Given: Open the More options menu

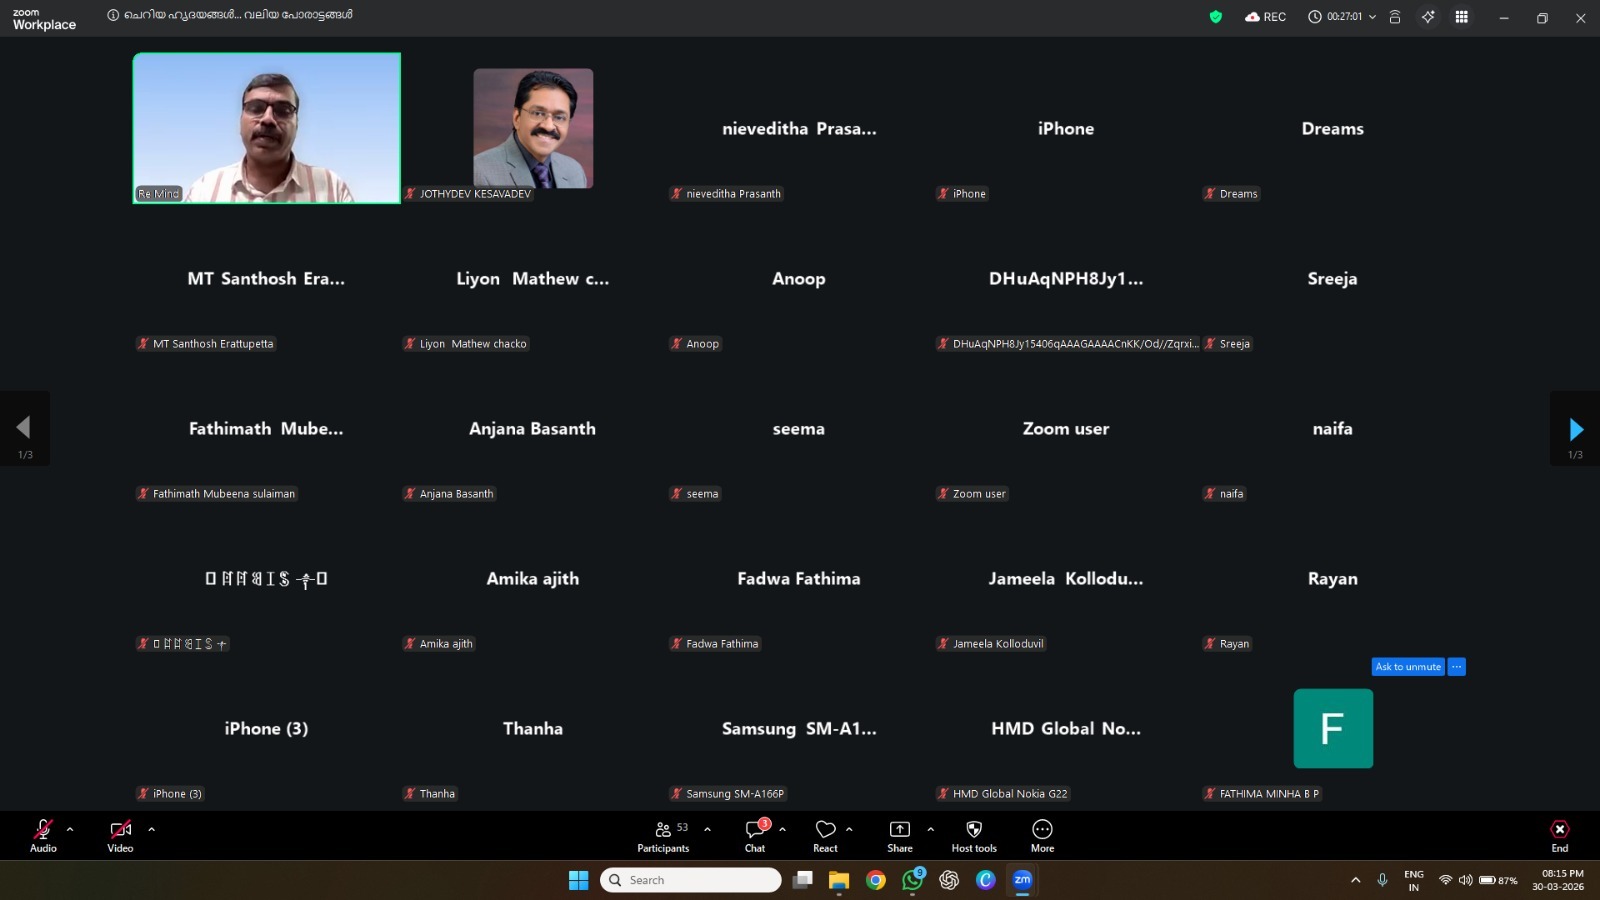Looking at the screenshot, I should pos(1042,836).
